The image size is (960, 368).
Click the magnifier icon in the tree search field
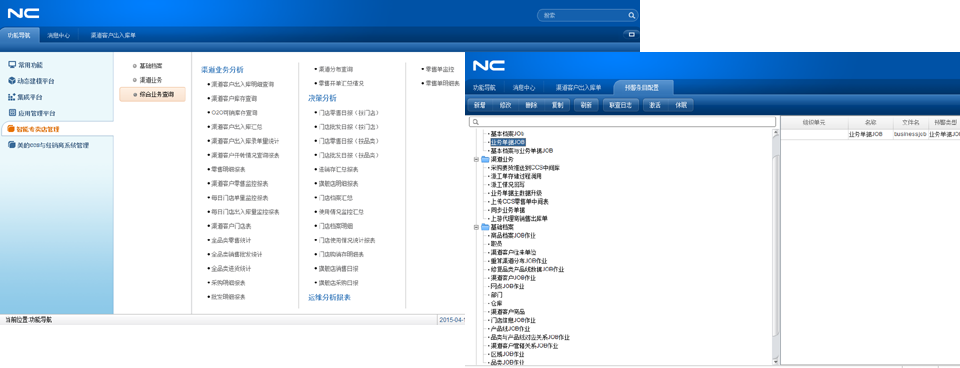click(x=476, y=122)
